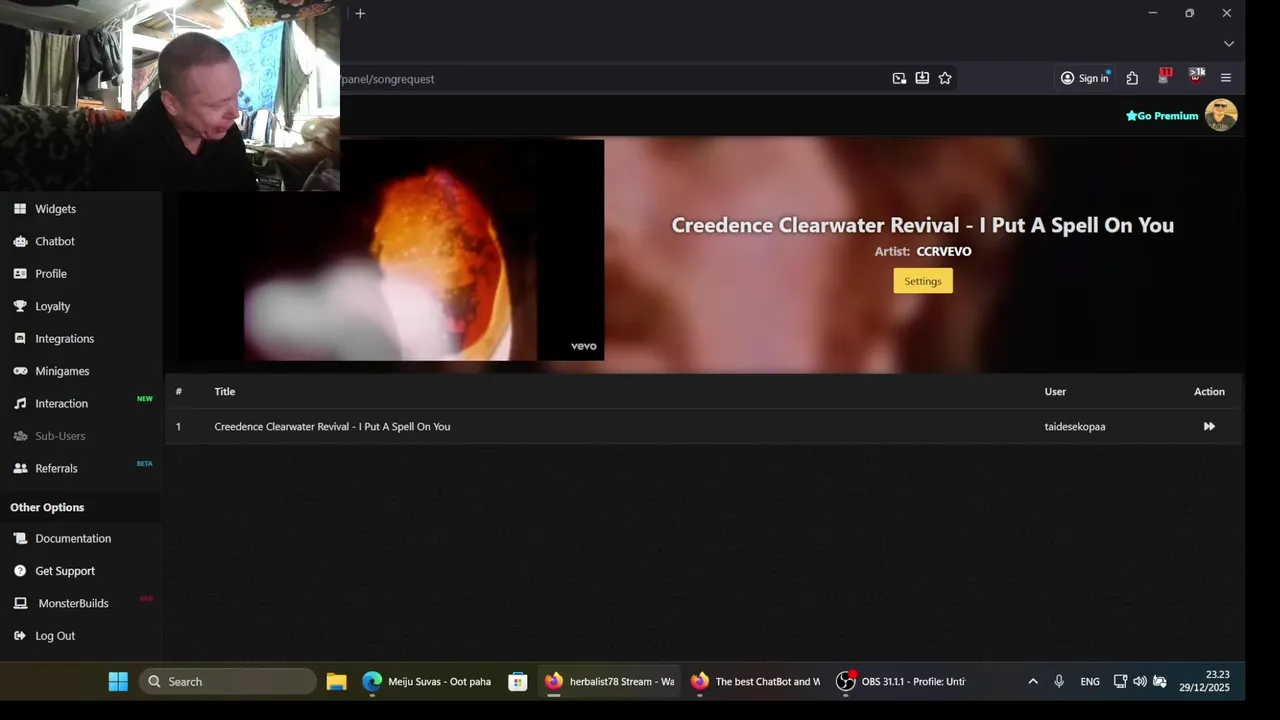Click the greyed-out Sub-Users people icon
The width and height of the screenshot is (1280, 720).
click(x=20, y=436)
